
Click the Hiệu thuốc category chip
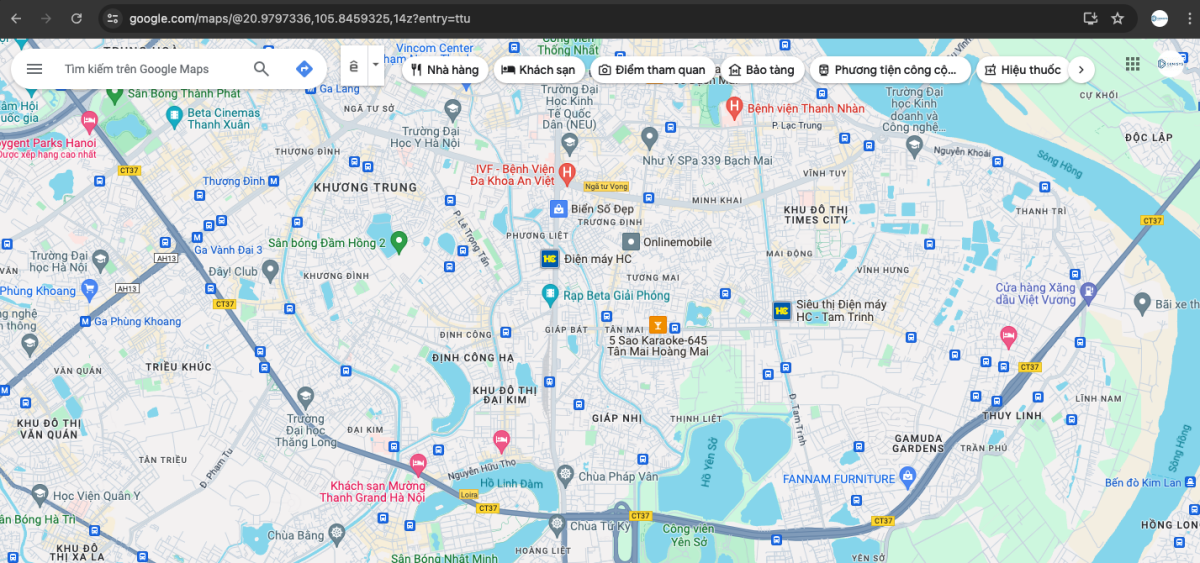pyautogui.click(x=1022, y=70)
